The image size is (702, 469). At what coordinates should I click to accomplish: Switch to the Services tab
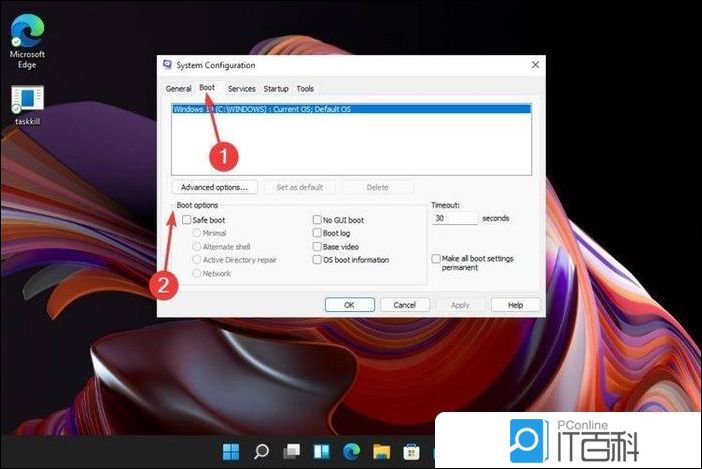pos(241,89)
